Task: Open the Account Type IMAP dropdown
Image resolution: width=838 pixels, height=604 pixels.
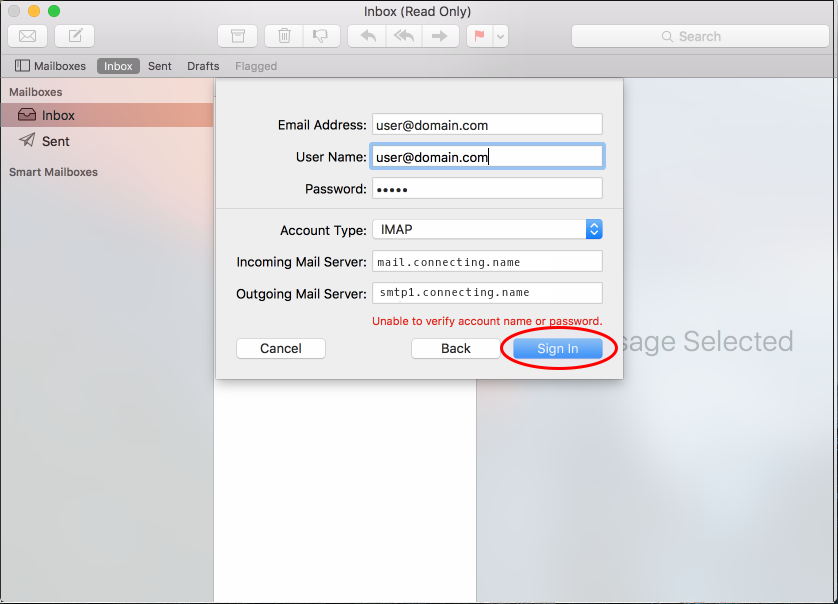Action: pos(593,229)
